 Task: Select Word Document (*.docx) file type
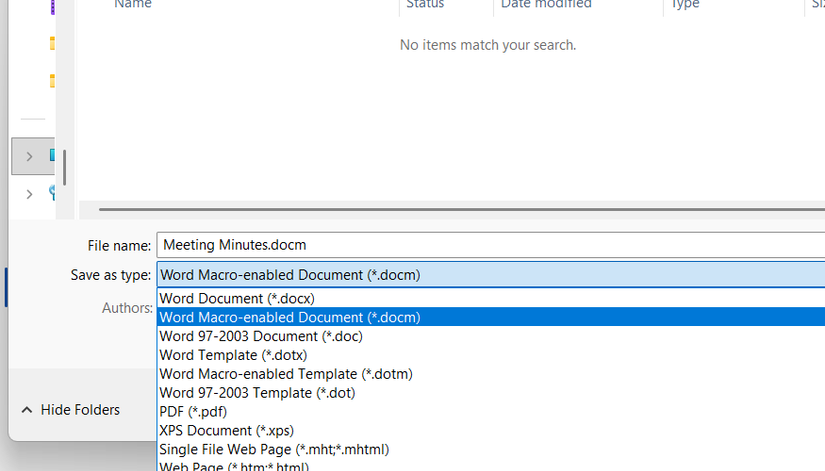point(491,298)
